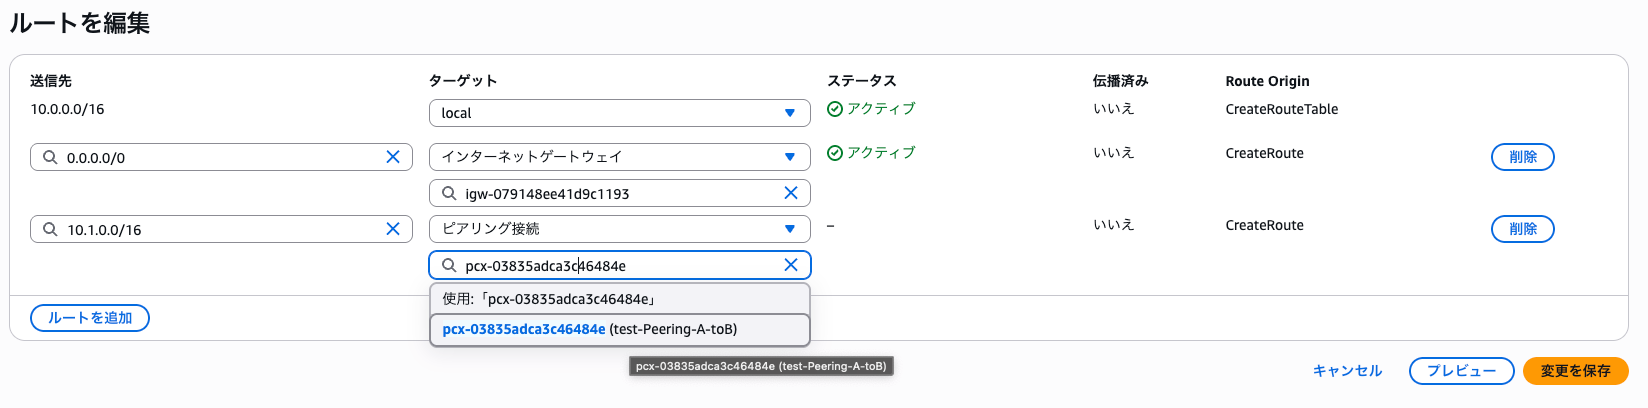
Task: Clear the 0.0.0.0/0 destination field
Action: pyautogui.click(x=393, y=157)
